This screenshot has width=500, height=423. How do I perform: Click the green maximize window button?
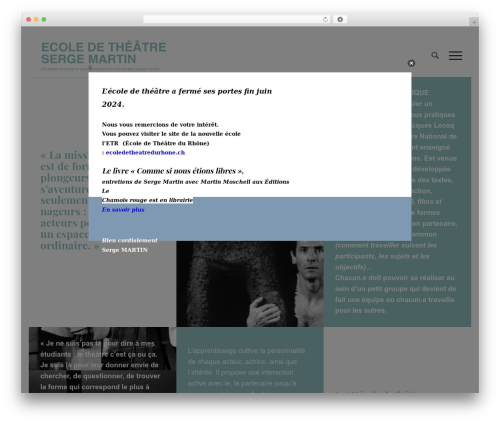(44, 20)
